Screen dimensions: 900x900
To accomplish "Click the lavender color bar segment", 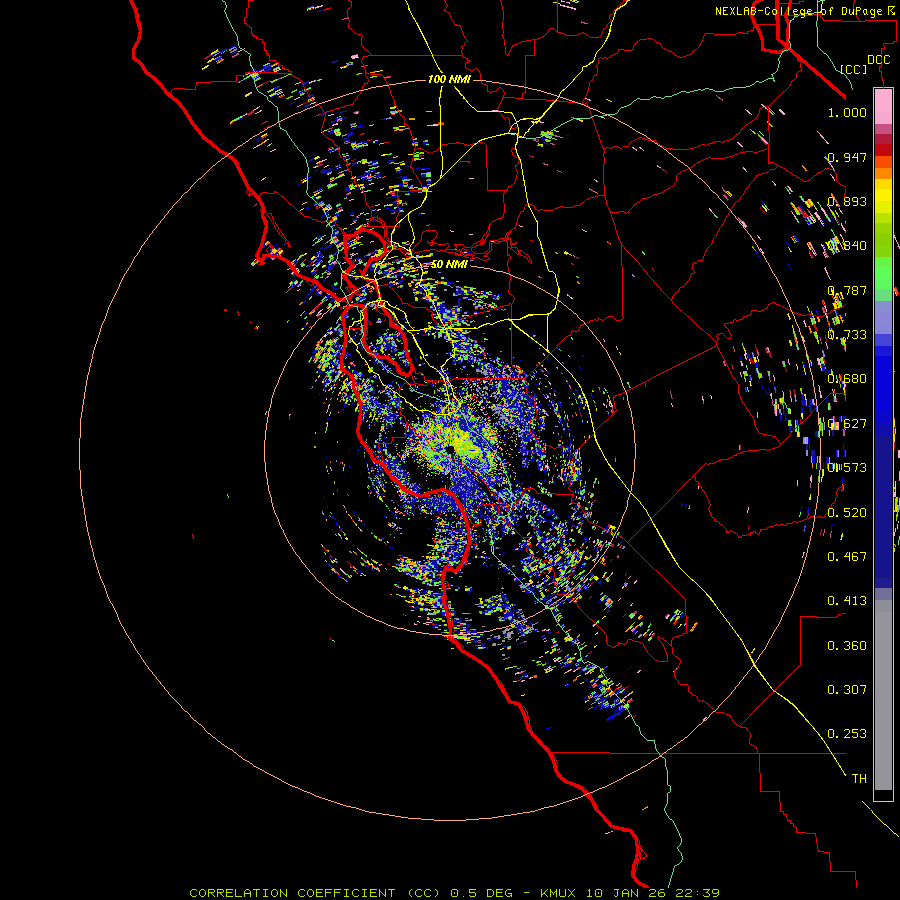I will click(883, 317).
